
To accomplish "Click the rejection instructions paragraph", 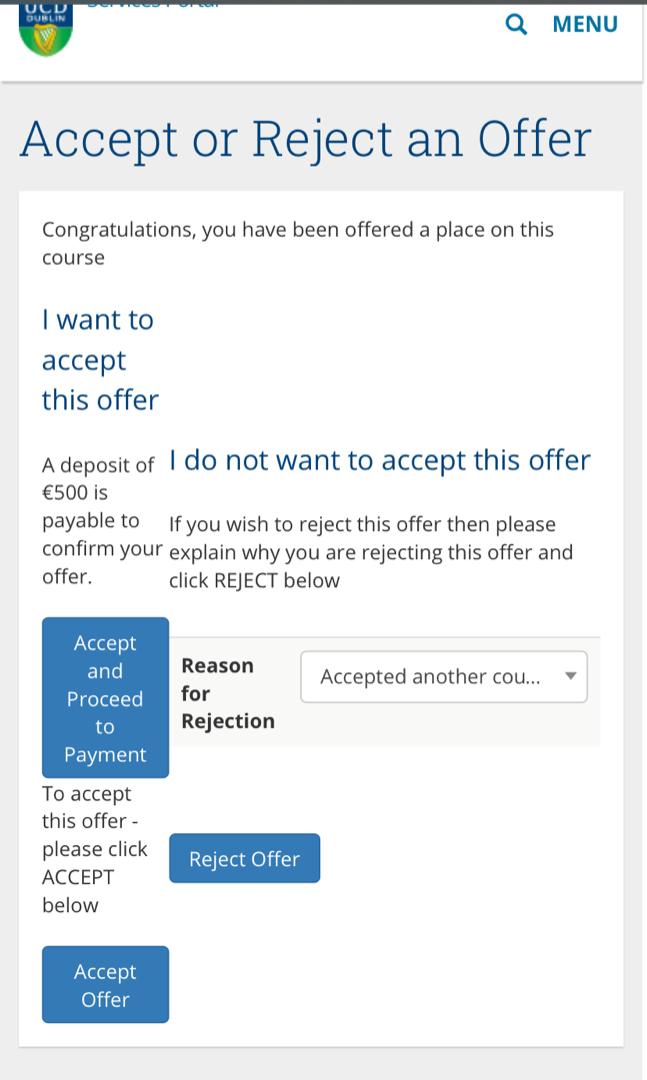I will pyautogui.click(x=371, y=552).
